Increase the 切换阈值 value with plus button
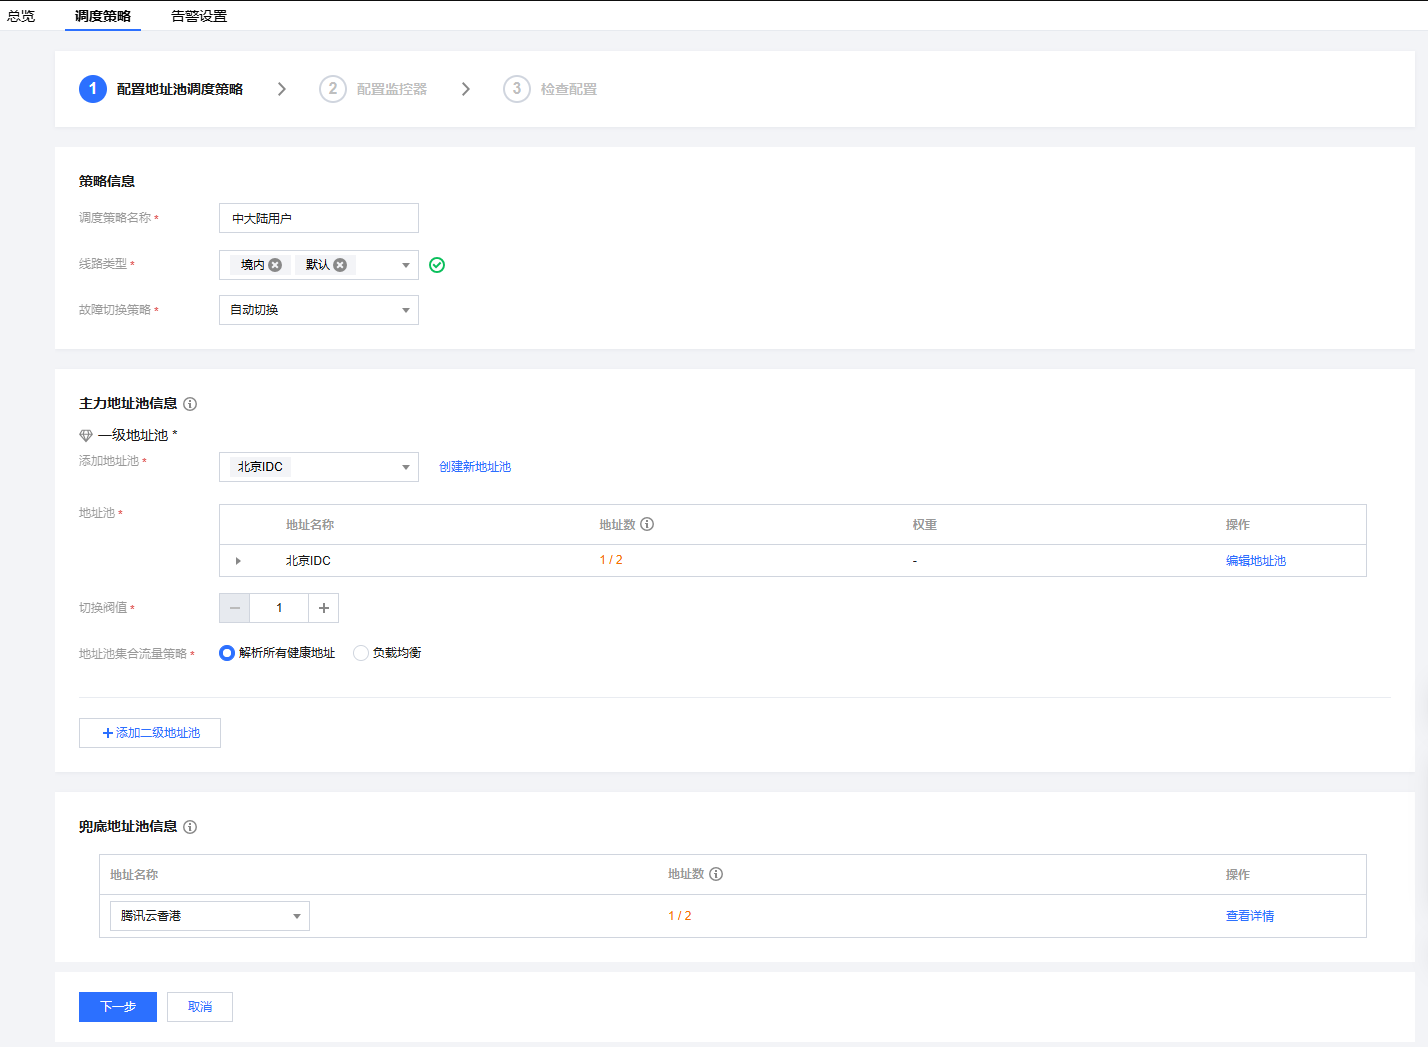Viewport: 1428px width, 1047px height. click(324, 608)
